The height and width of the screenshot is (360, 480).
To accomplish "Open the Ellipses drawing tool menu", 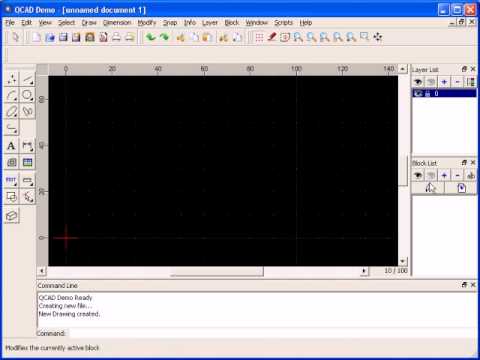I will click(12, 111).
